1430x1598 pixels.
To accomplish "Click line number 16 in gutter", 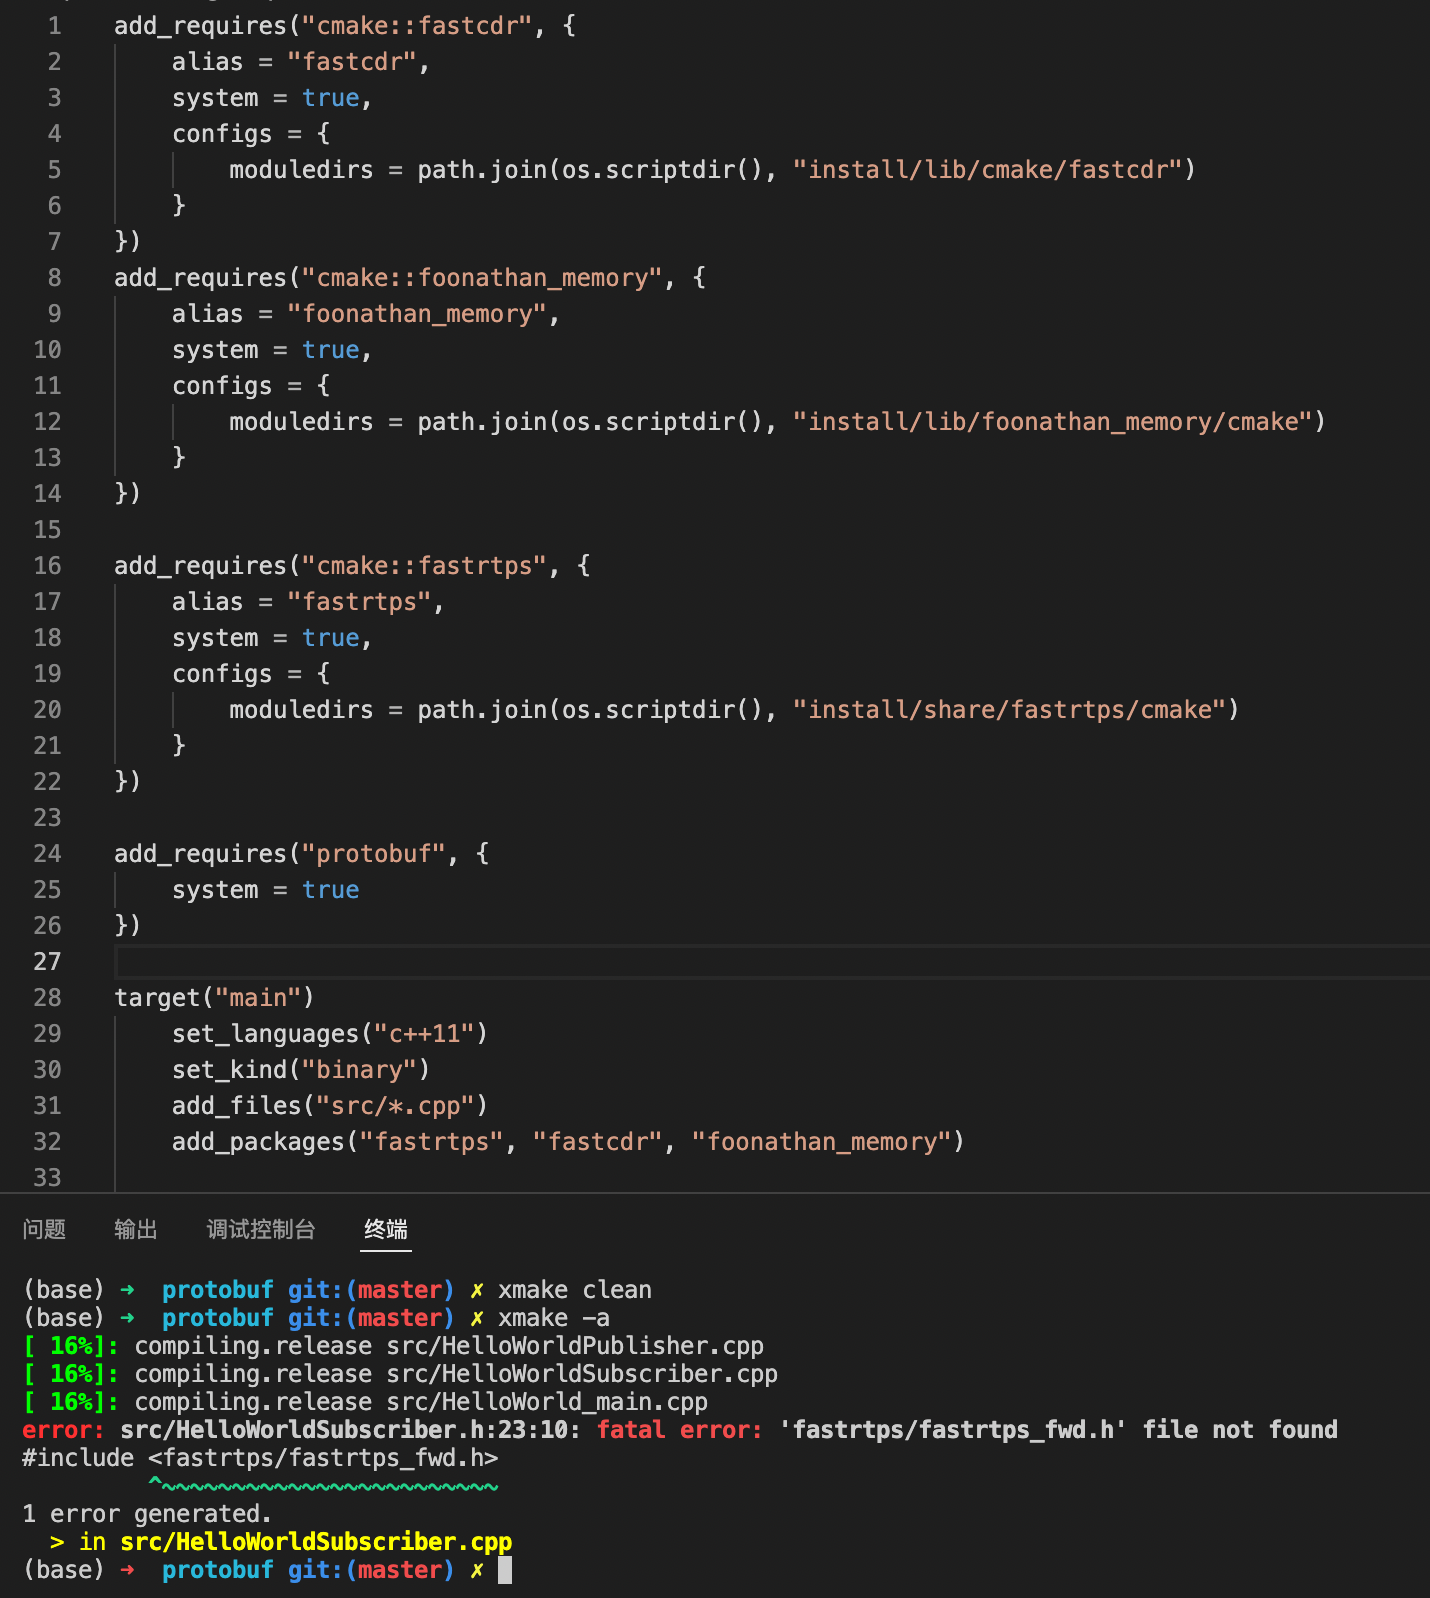I will (x=47, y=566).
